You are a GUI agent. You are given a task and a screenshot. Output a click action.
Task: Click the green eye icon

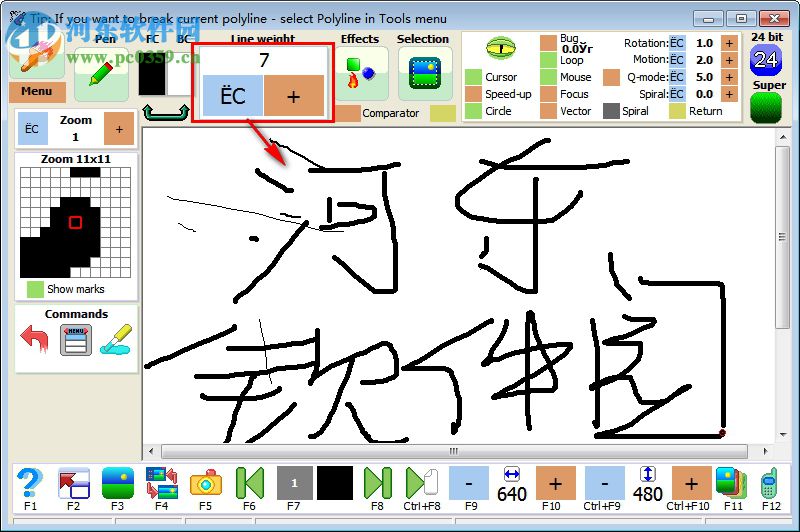(501, 48)
